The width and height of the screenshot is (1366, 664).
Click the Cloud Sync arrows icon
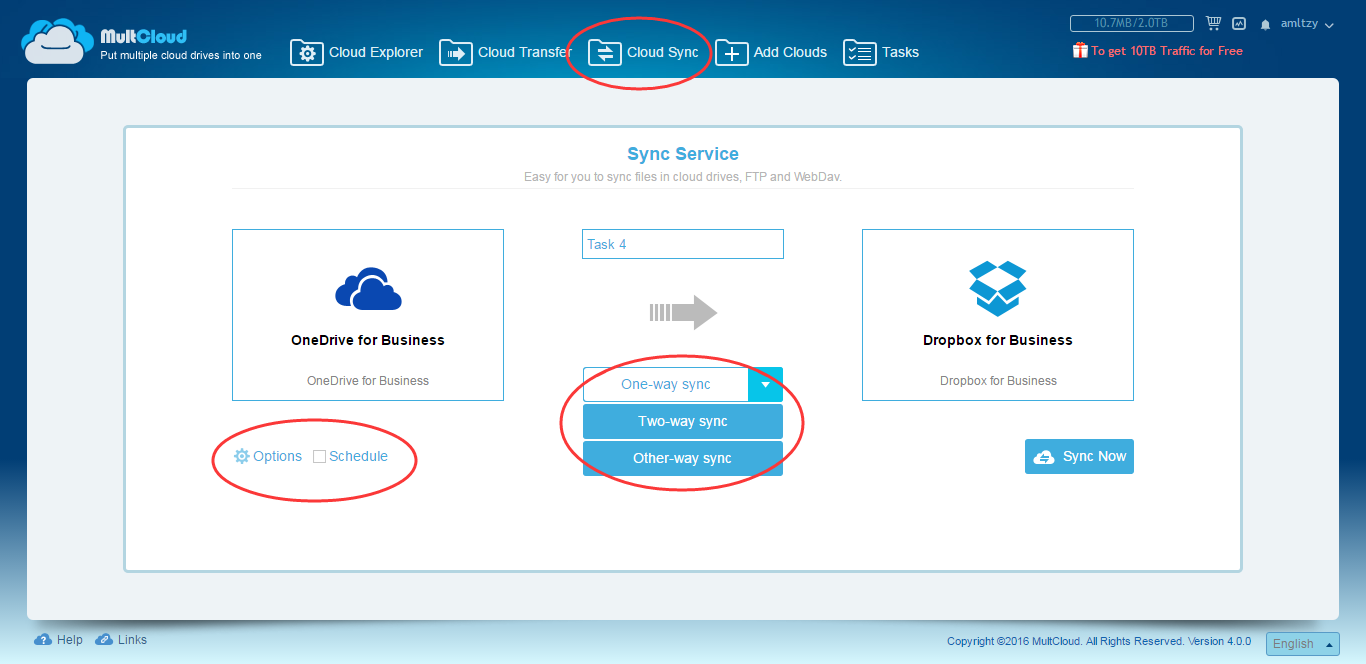[604, 52]
